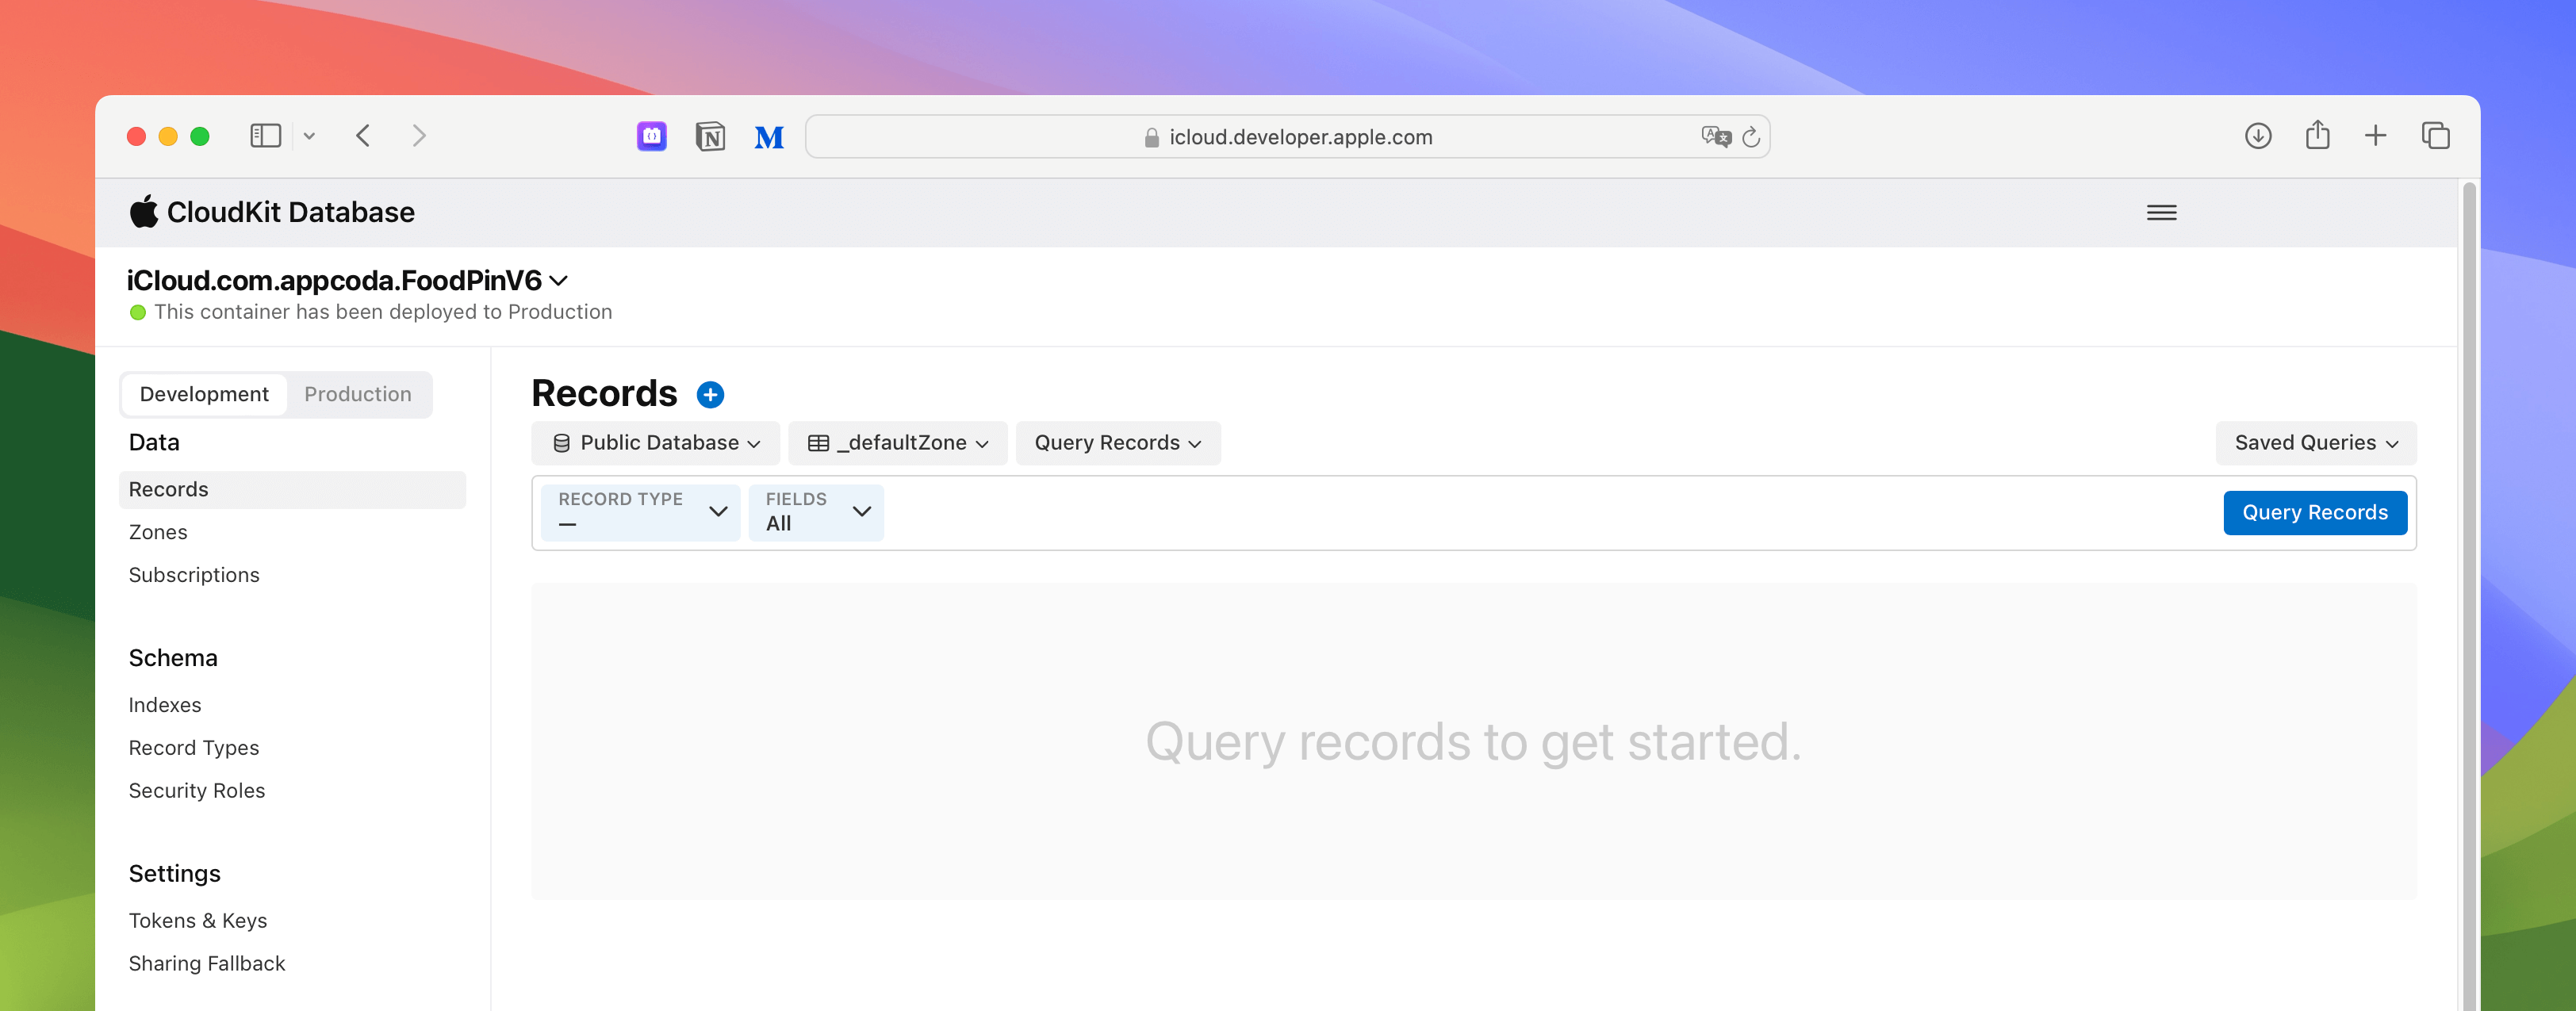The image size is (2576, 1011).
Task: Add a new record via the plus icon
Action: coord(710,394)
